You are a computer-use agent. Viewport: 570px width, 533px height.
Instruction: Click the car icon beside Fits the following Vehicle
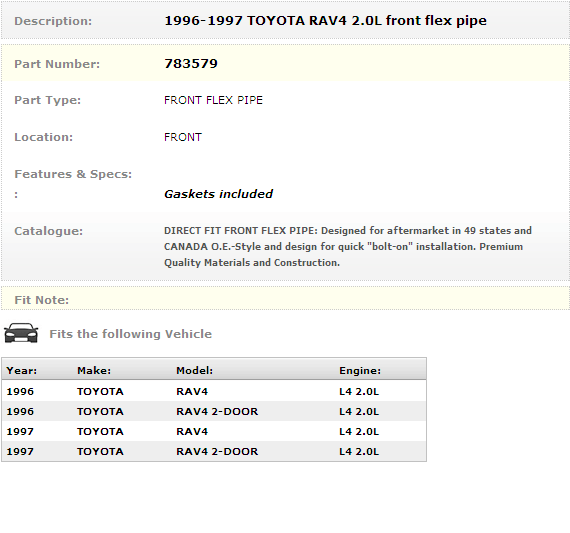(x=21, y=333)
